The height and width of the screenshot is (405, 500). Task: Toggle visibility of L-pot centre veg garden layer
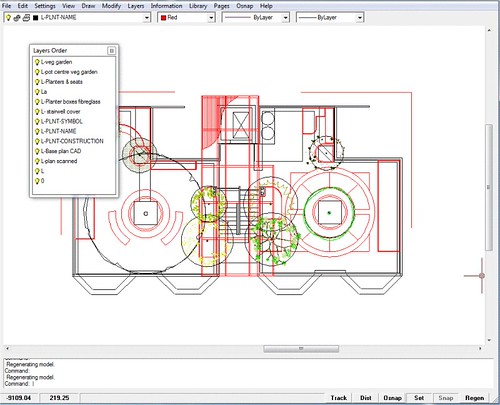[37, 72]
